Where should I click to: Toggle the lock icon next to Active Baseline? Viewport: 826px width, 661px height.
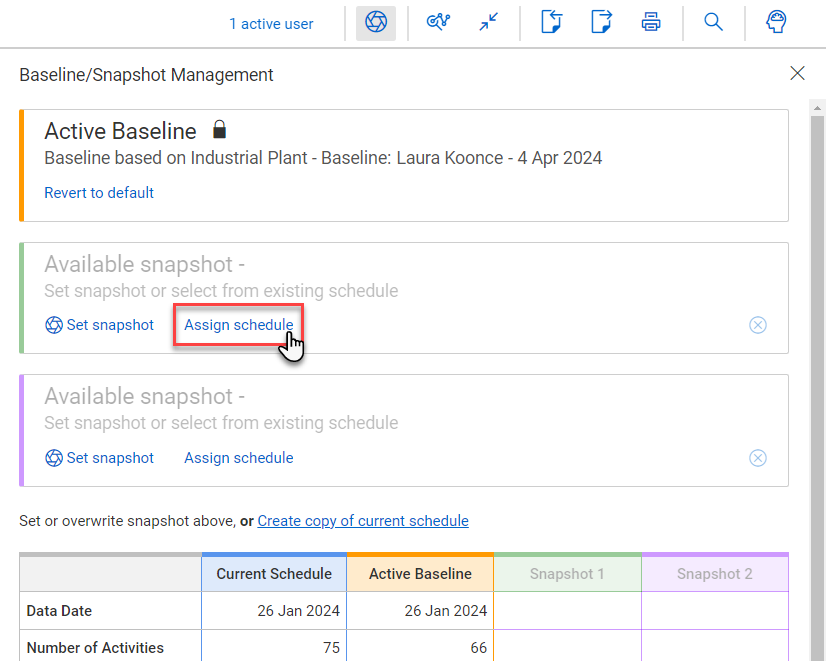coord(219,128)
